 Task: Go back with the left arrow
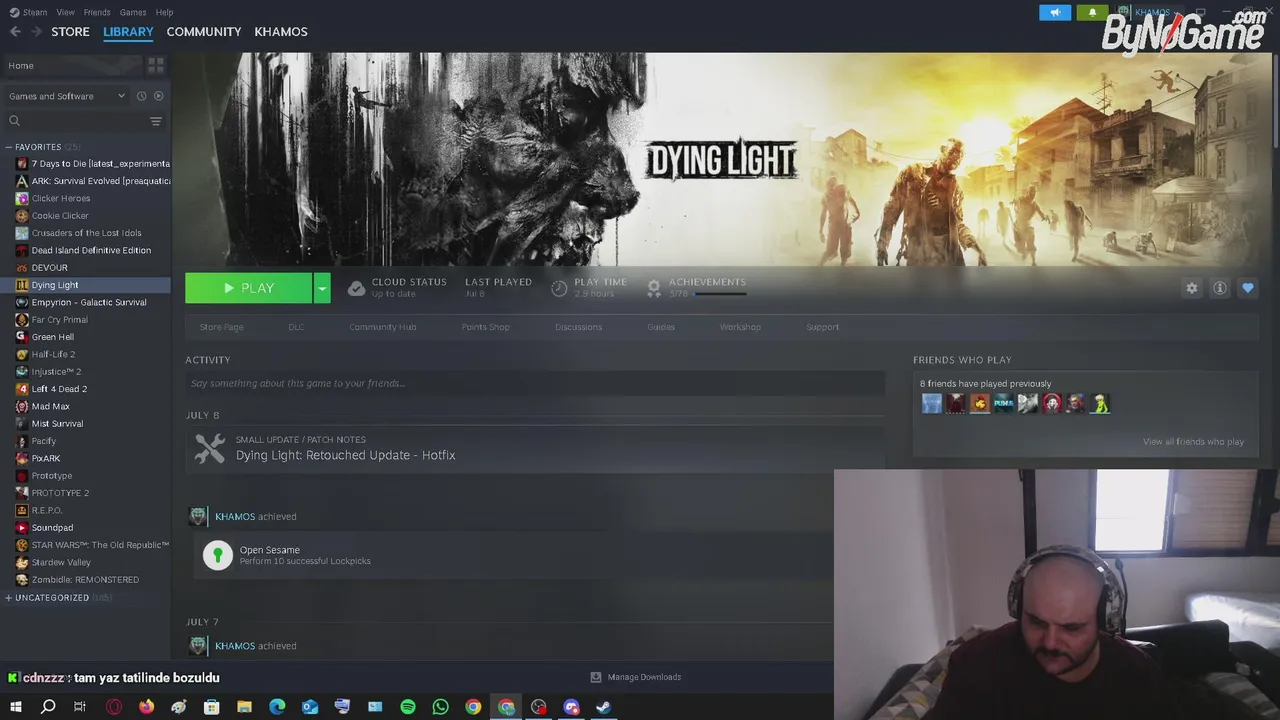(x=15, y=32)
